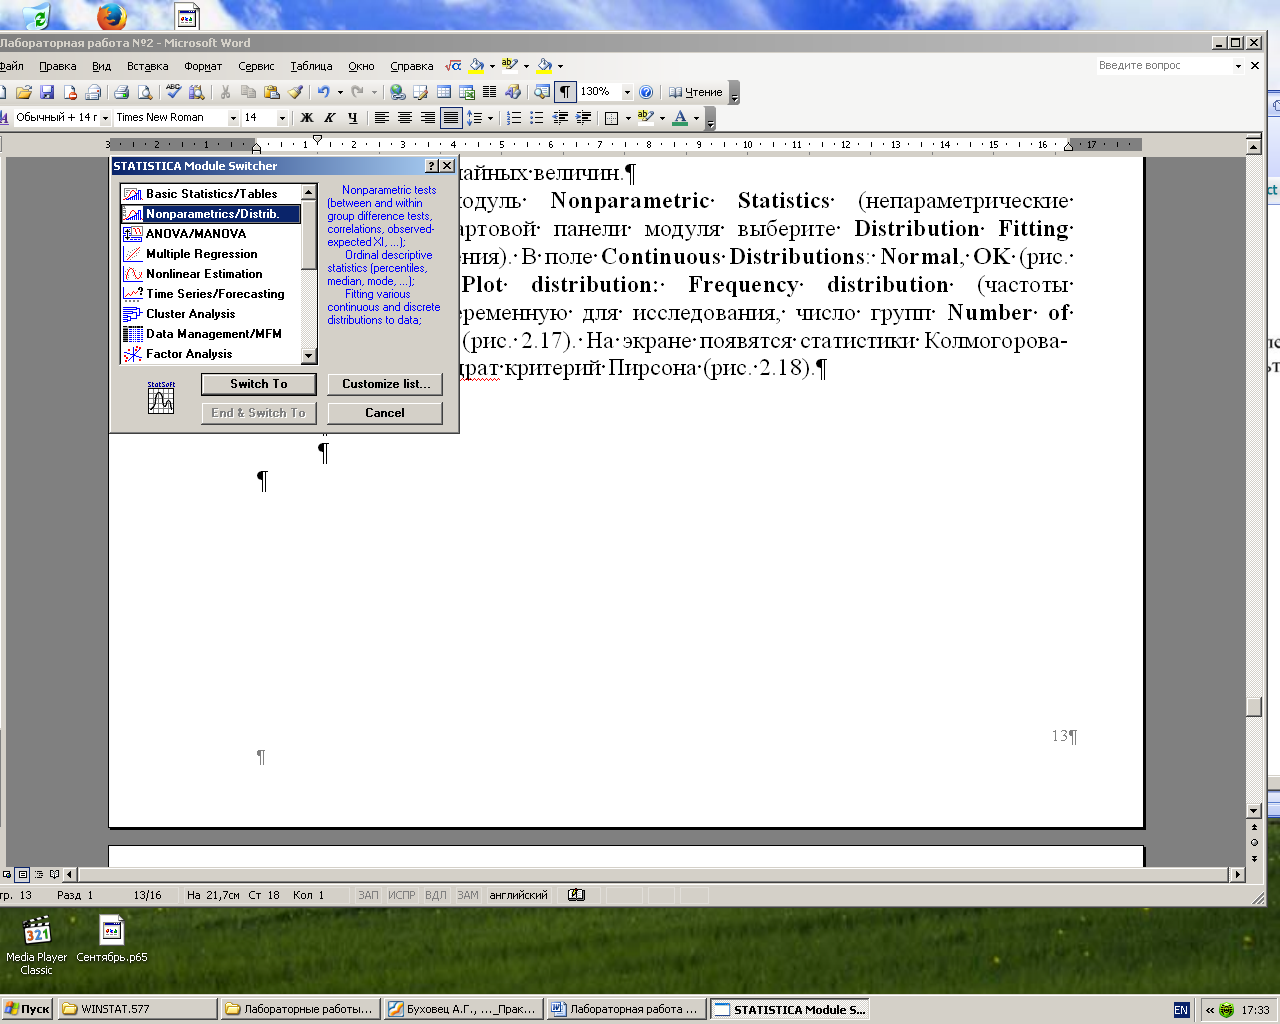This screenshot has height=1024, width=1280.
Task: Print document using printer icon
Action: [122, 92]
